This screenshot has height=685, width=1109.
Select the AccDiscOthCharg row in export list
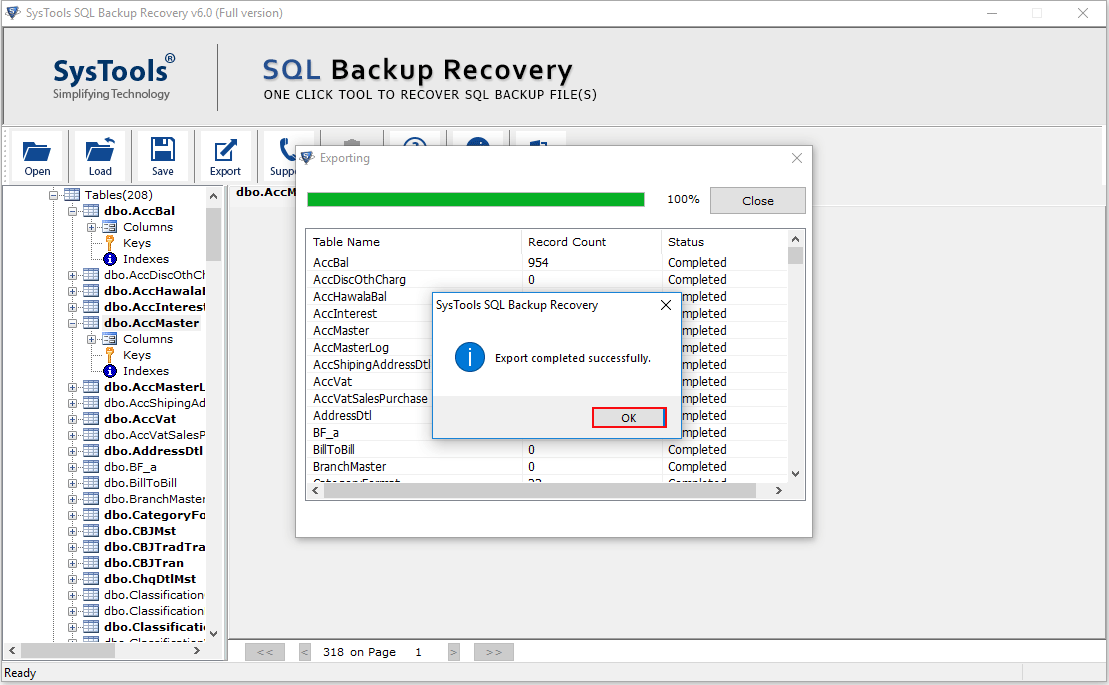[547, 280]
